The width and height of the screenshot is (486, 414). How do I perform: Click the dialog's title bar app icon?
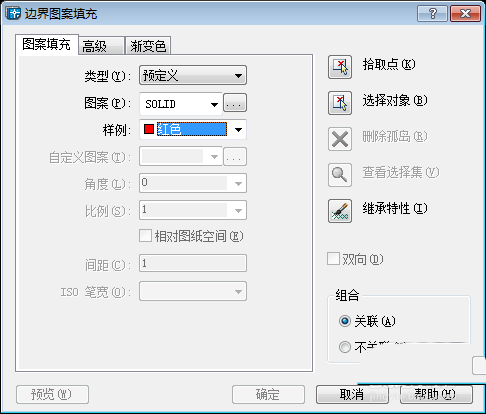tap(13, 13)
